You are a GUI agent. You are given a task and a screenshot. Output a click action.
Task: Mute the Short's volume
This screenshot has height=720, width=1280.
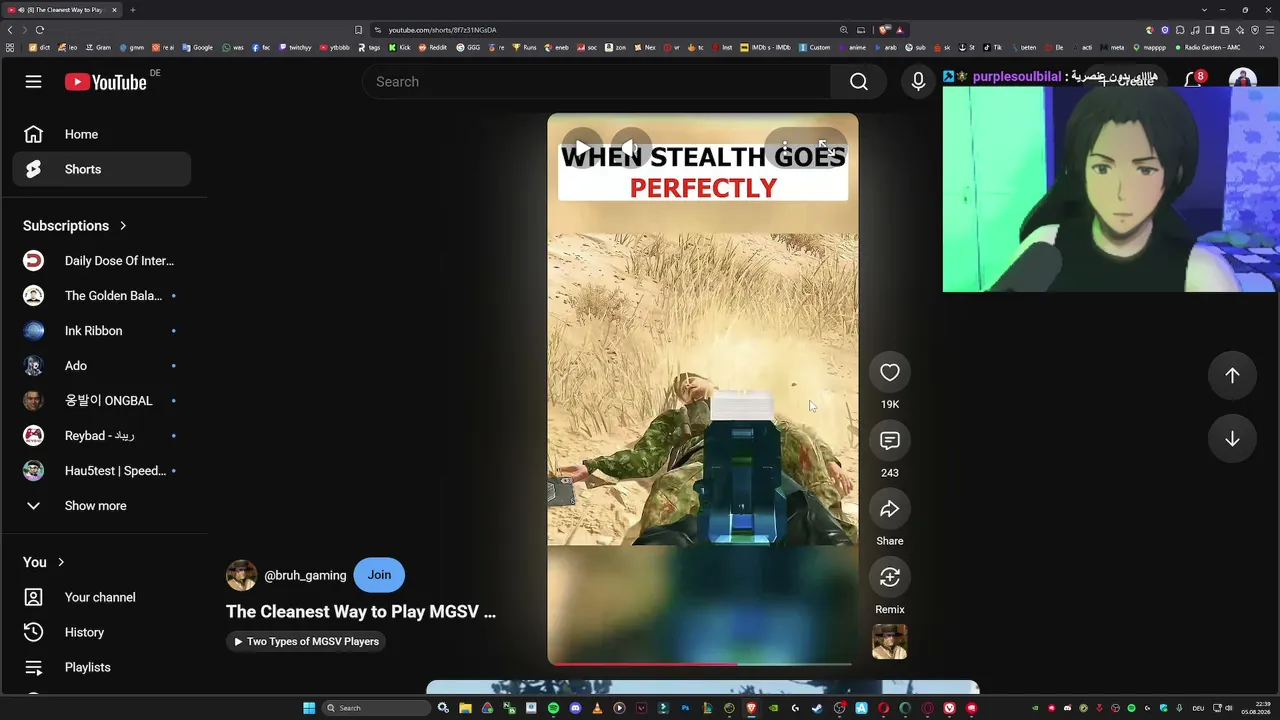(631, 148)
